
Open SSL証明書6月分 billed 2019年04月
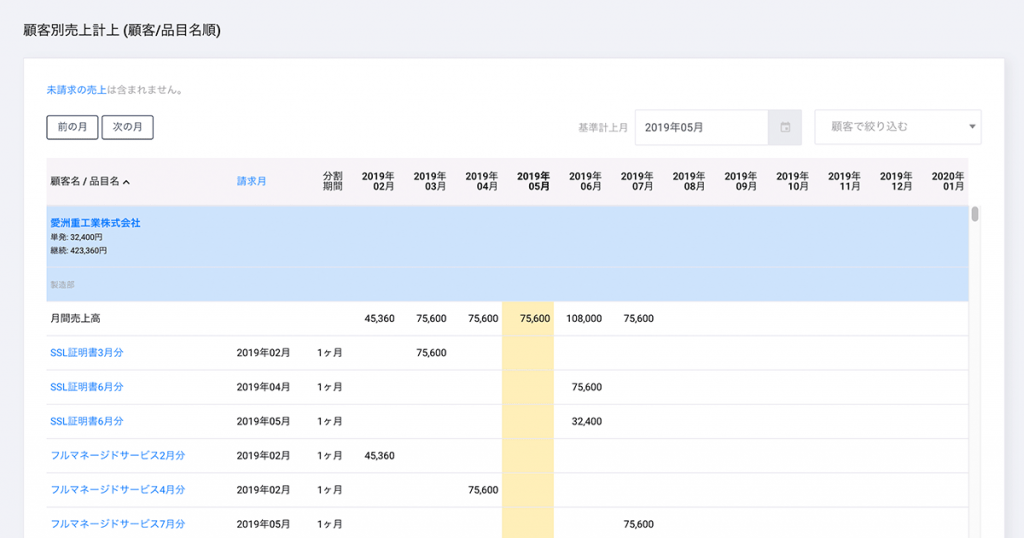click(x=87, y=387)
